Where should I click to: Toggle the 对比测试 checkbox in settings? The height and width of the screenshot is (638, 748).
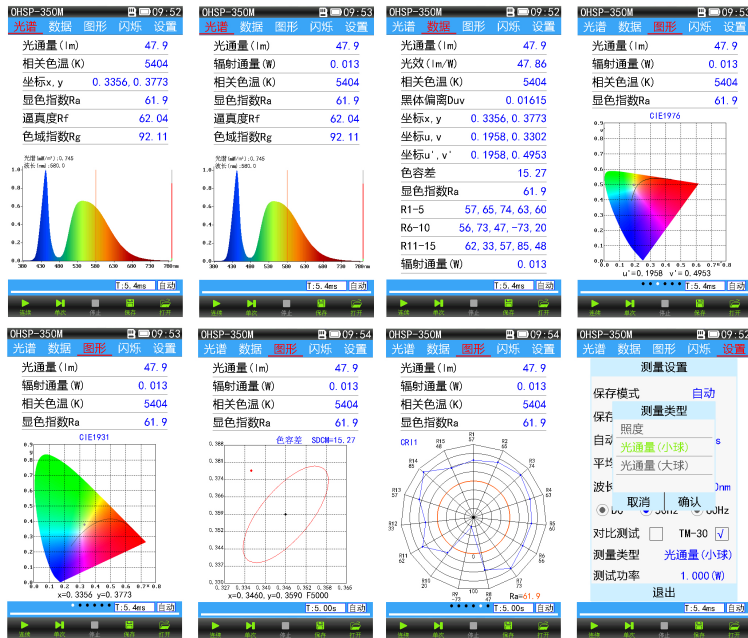point(656,533)
